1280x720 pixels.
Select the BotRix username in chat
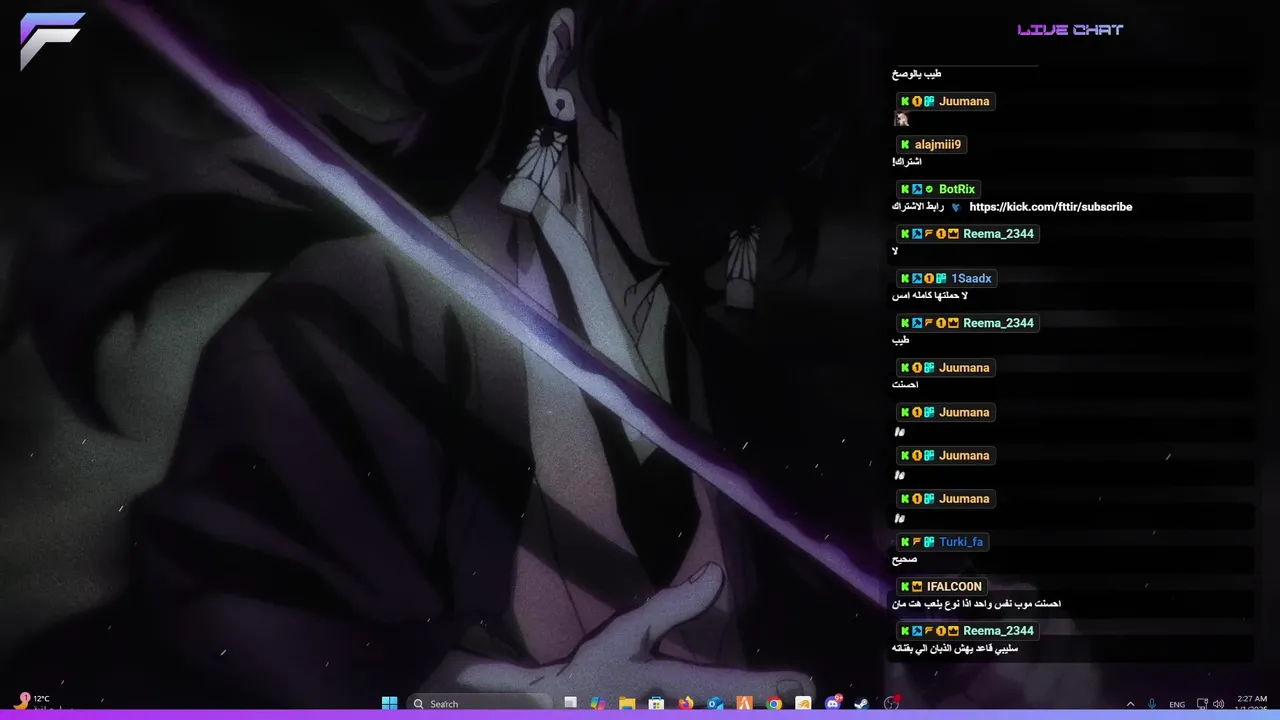957,189
